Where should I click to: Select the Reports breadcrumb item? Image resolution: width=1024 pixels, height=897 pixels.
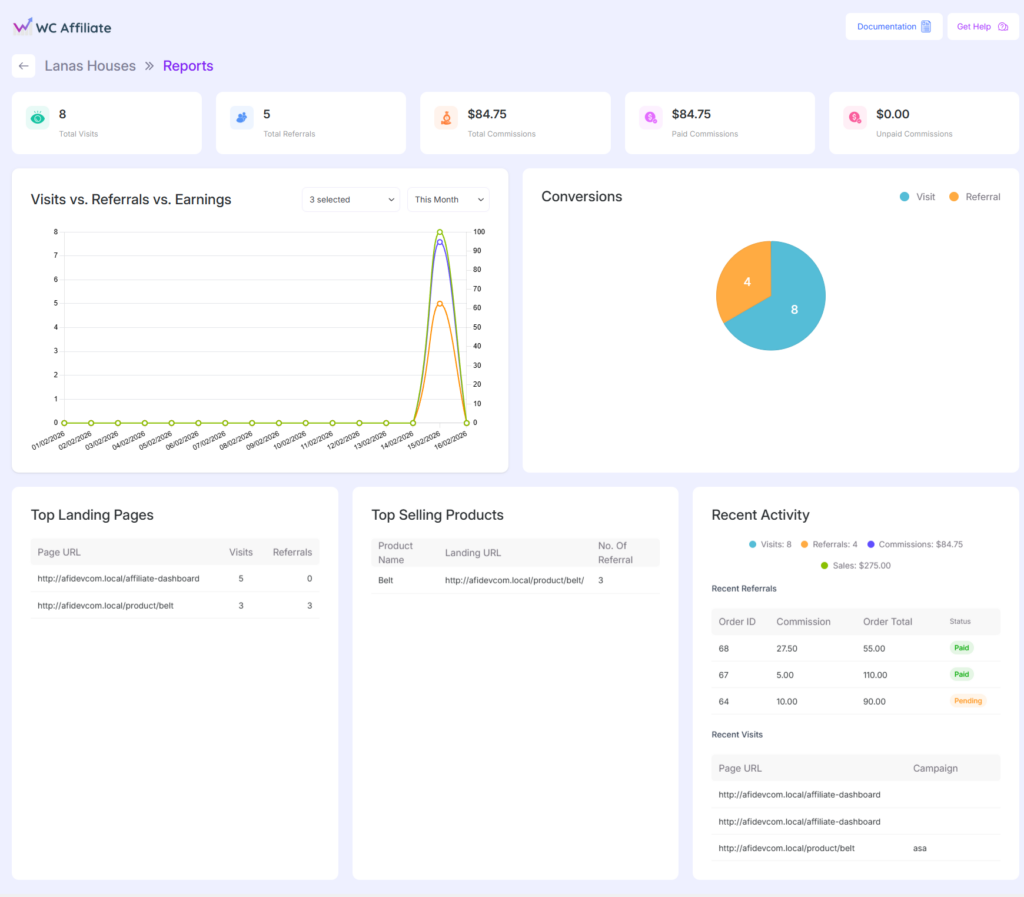point(188,66)
